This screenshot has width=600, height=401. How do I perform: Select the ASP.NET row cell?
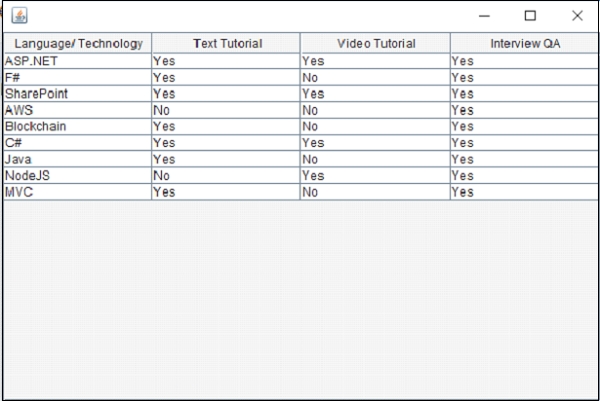point(77,61)
